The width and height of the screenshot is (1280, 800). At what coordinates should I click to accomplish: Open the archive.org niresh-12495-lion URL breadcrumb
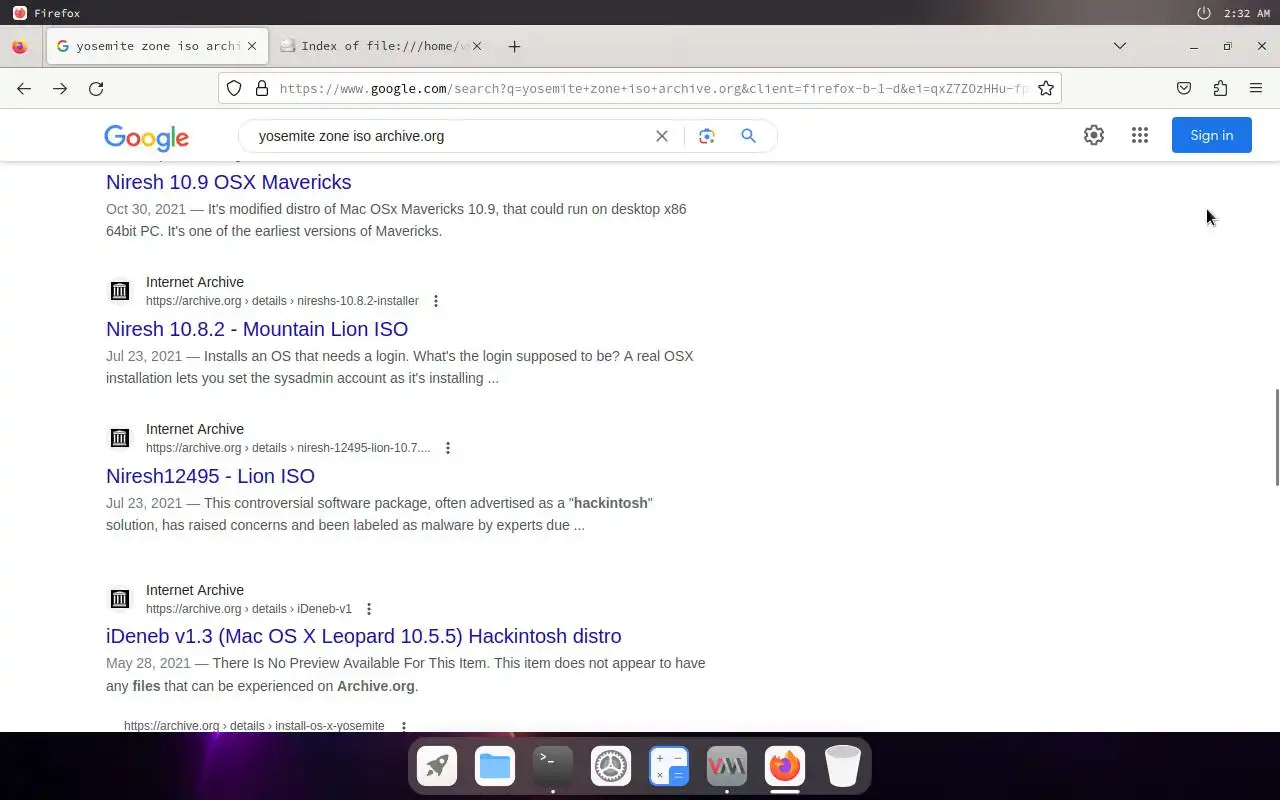[x=288, y=448]
